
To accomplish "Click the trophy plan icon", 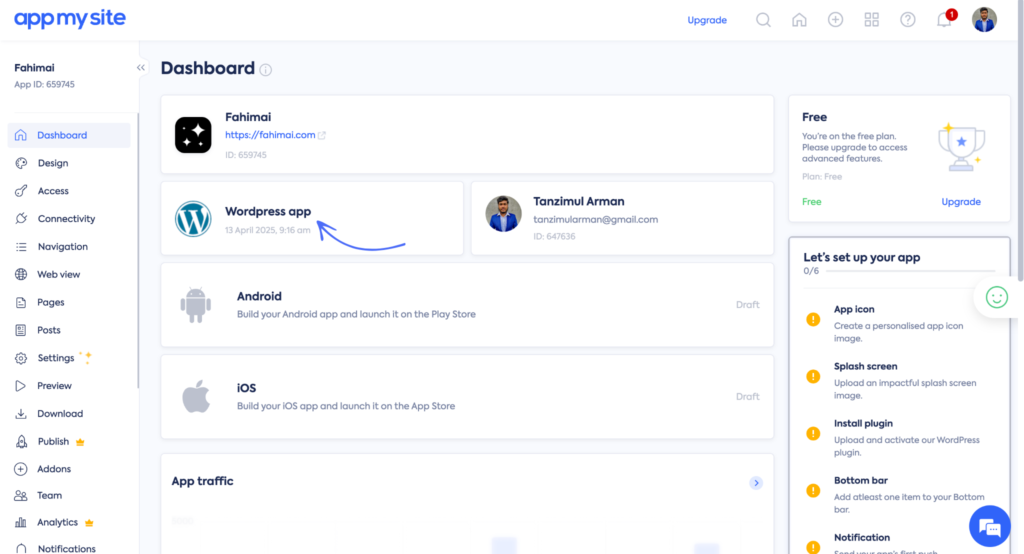I will [x=961, y=146].
